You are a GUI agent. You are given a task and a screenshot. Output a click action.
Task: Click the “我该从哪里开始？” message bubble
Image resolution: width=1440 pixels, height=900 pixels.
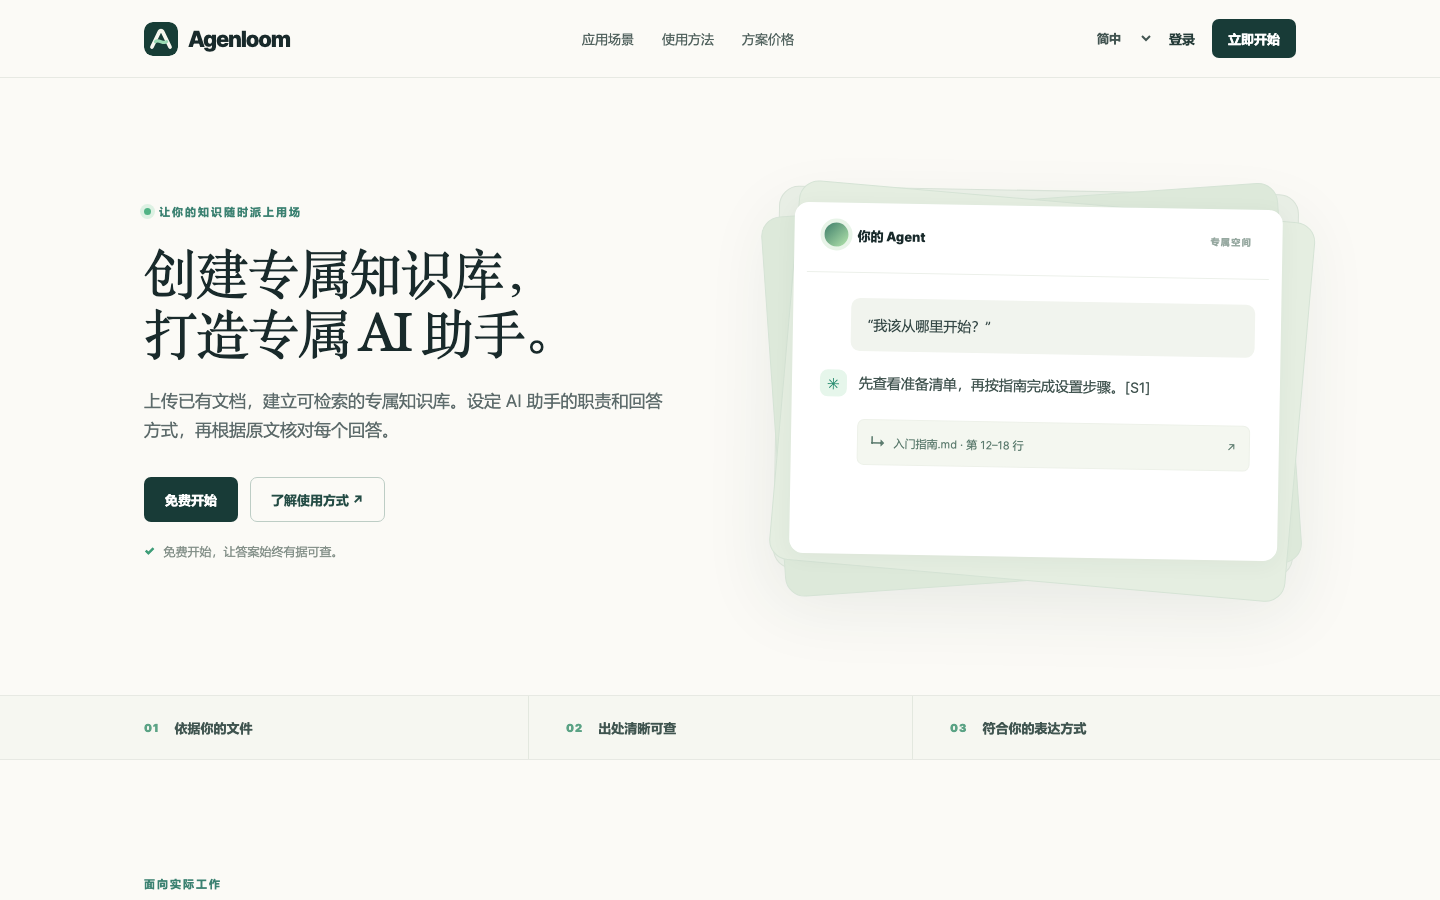(x=1052, y=328)
